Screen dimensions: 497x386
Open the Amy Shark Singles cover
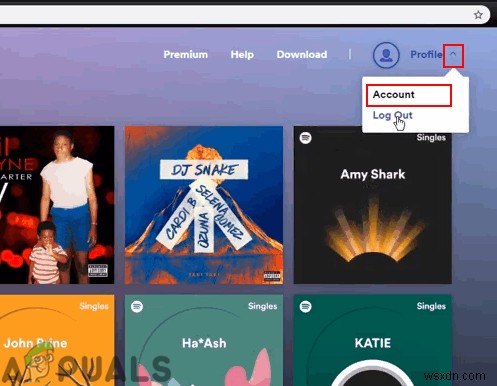373,205
